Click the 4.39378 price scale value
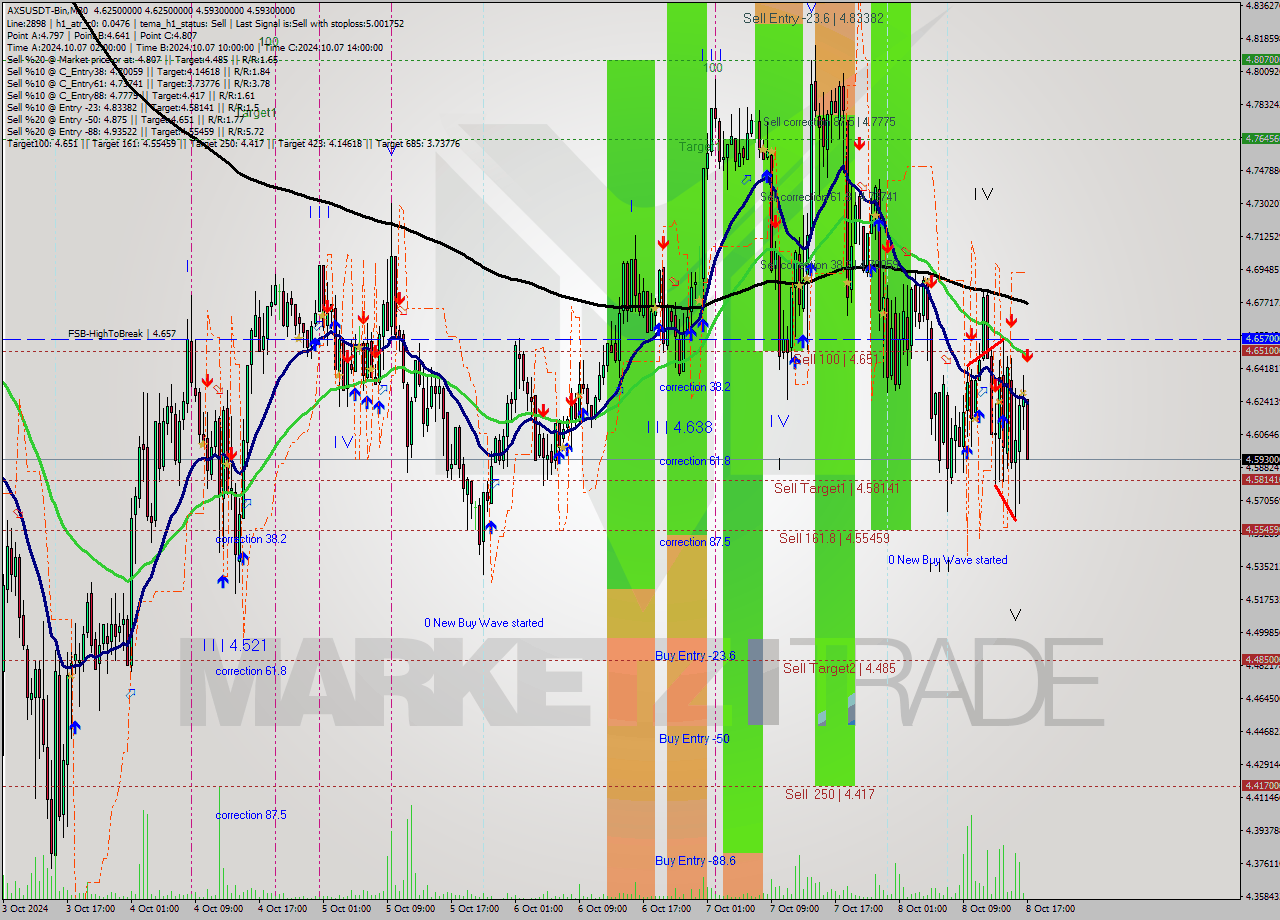Viewport: 1280px width, 920px height. click(x=1262, y=830)
